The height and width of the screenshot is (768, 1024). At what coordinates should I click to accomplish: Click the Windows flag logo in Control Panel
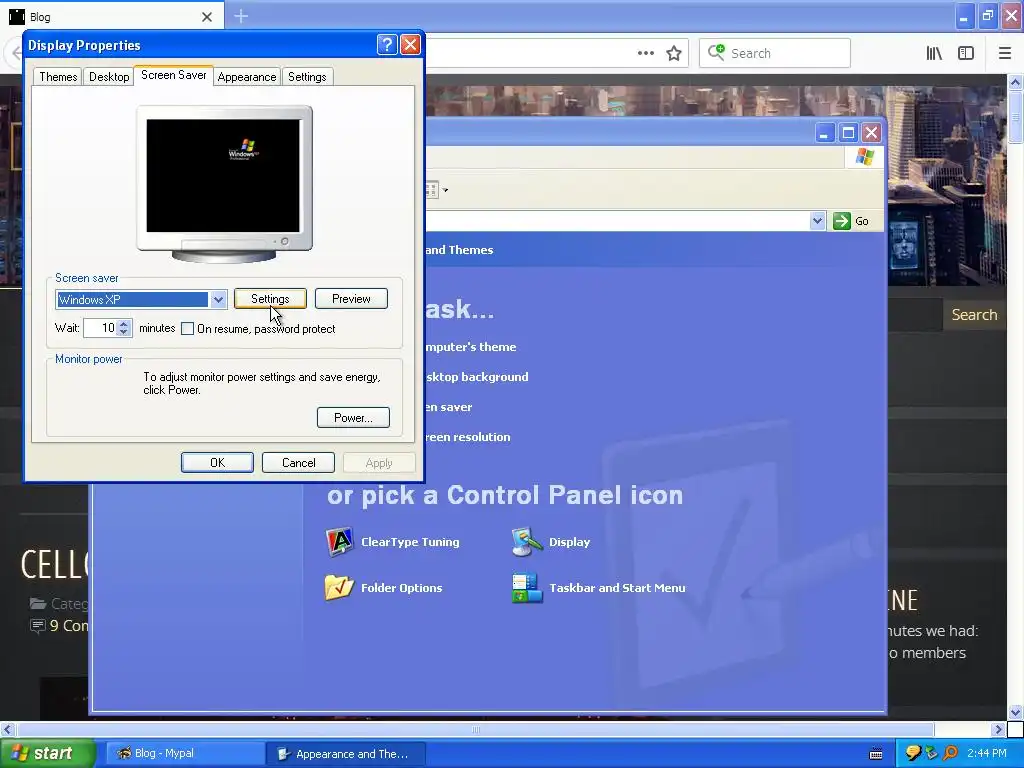click(865, 157)
